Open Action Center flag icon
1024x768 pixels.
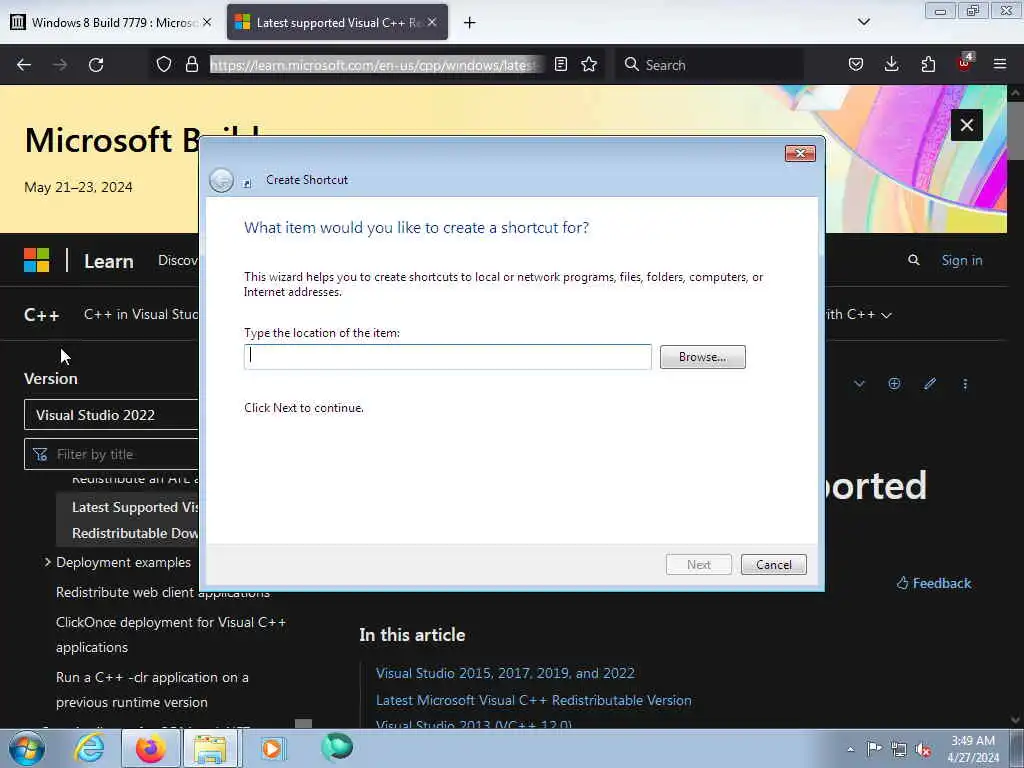click(x=874, y=748)
